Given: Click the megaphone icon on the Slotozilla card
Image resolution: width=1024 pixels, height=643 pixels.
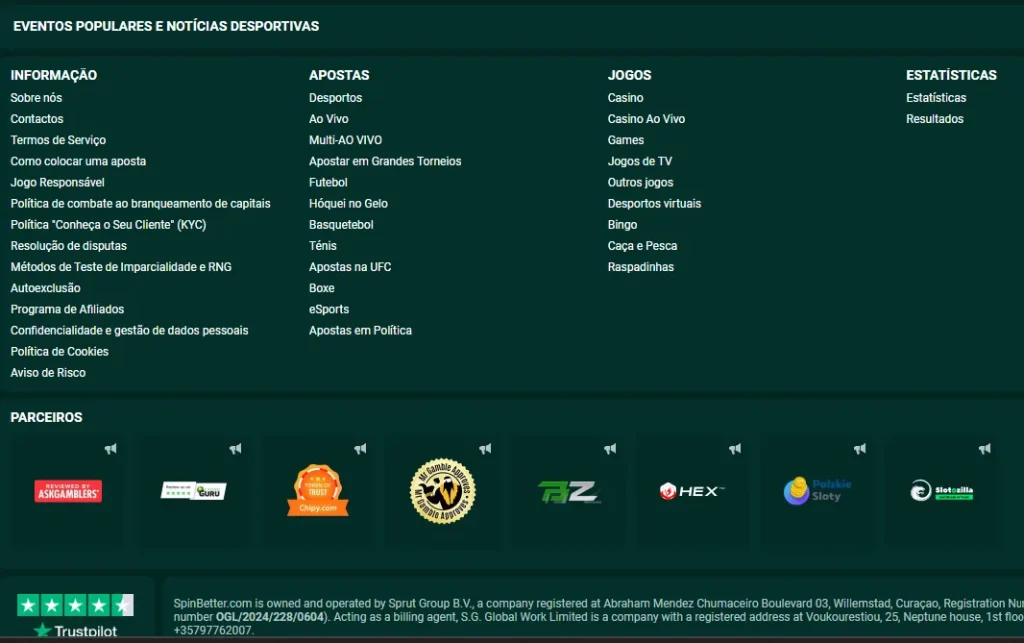Looking at the screenshot, I should [984, 448].
